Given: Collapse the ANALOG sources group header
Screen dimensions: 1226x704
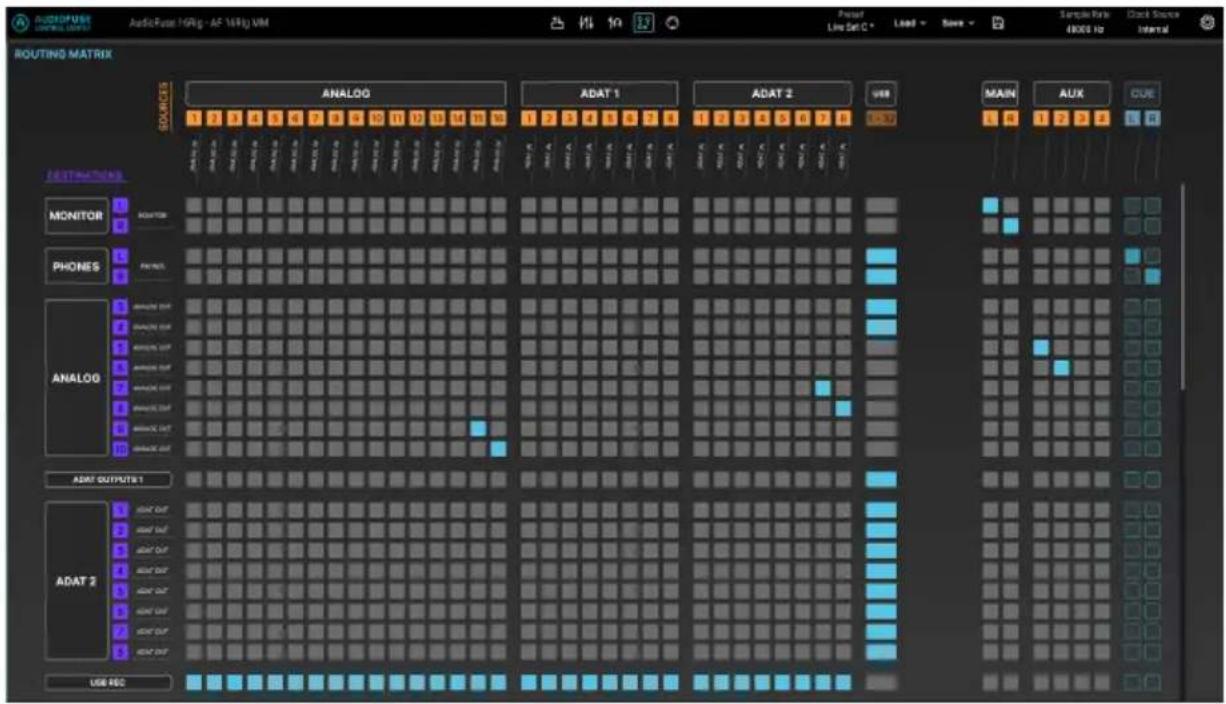Looking at the screenshot, I should pos(345,93).
